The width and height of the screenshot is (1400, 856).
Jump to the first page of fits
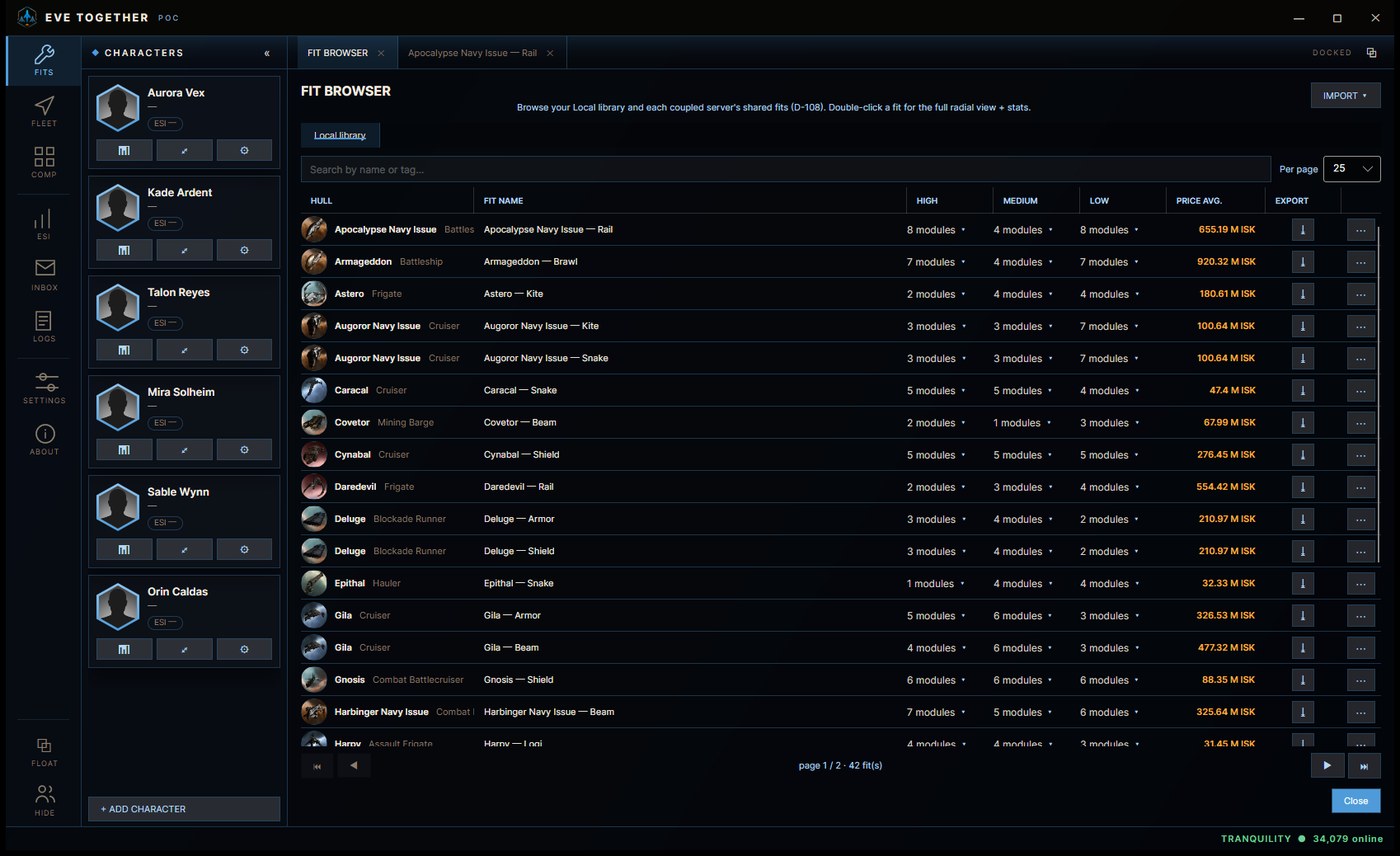point(317,766)
